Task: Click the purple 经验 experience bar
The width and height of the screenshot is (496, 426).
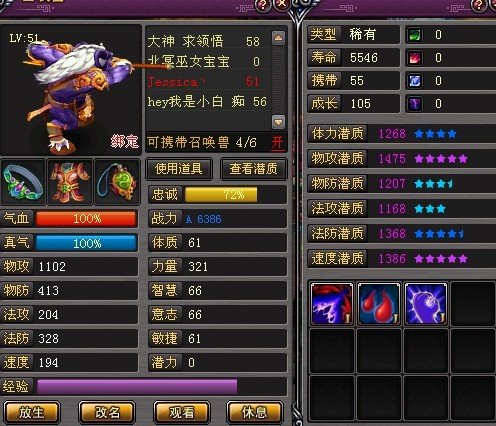Action: 137,387
